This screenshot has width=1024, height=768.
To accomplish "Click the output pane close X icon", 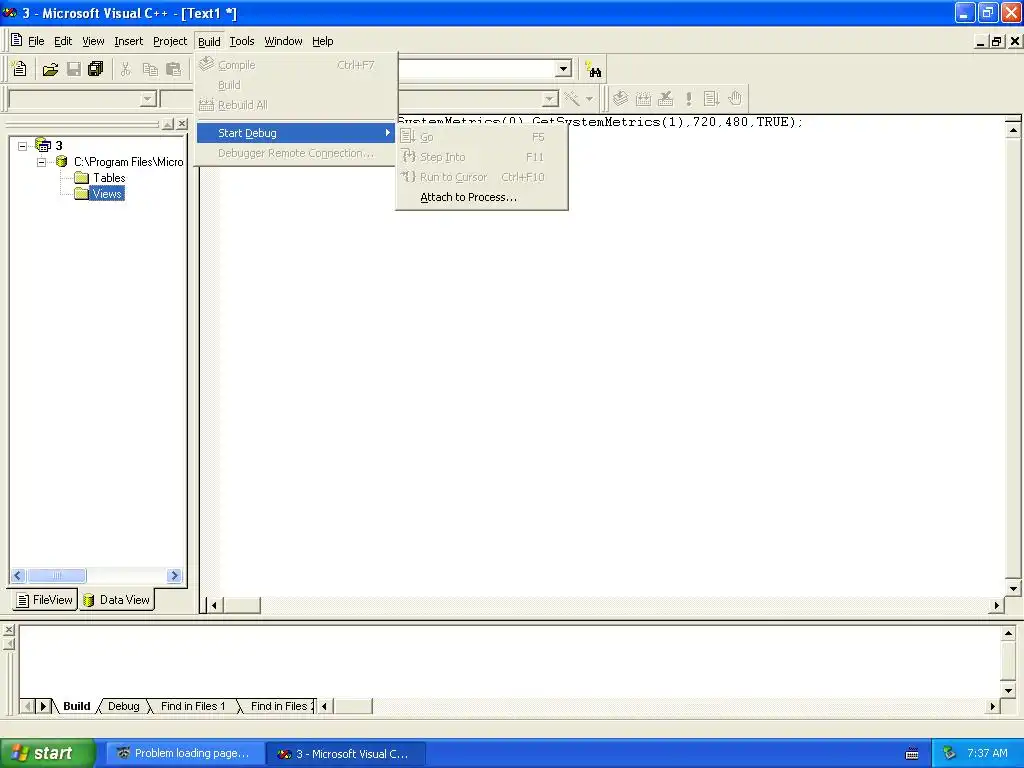I will pos(8,630).
